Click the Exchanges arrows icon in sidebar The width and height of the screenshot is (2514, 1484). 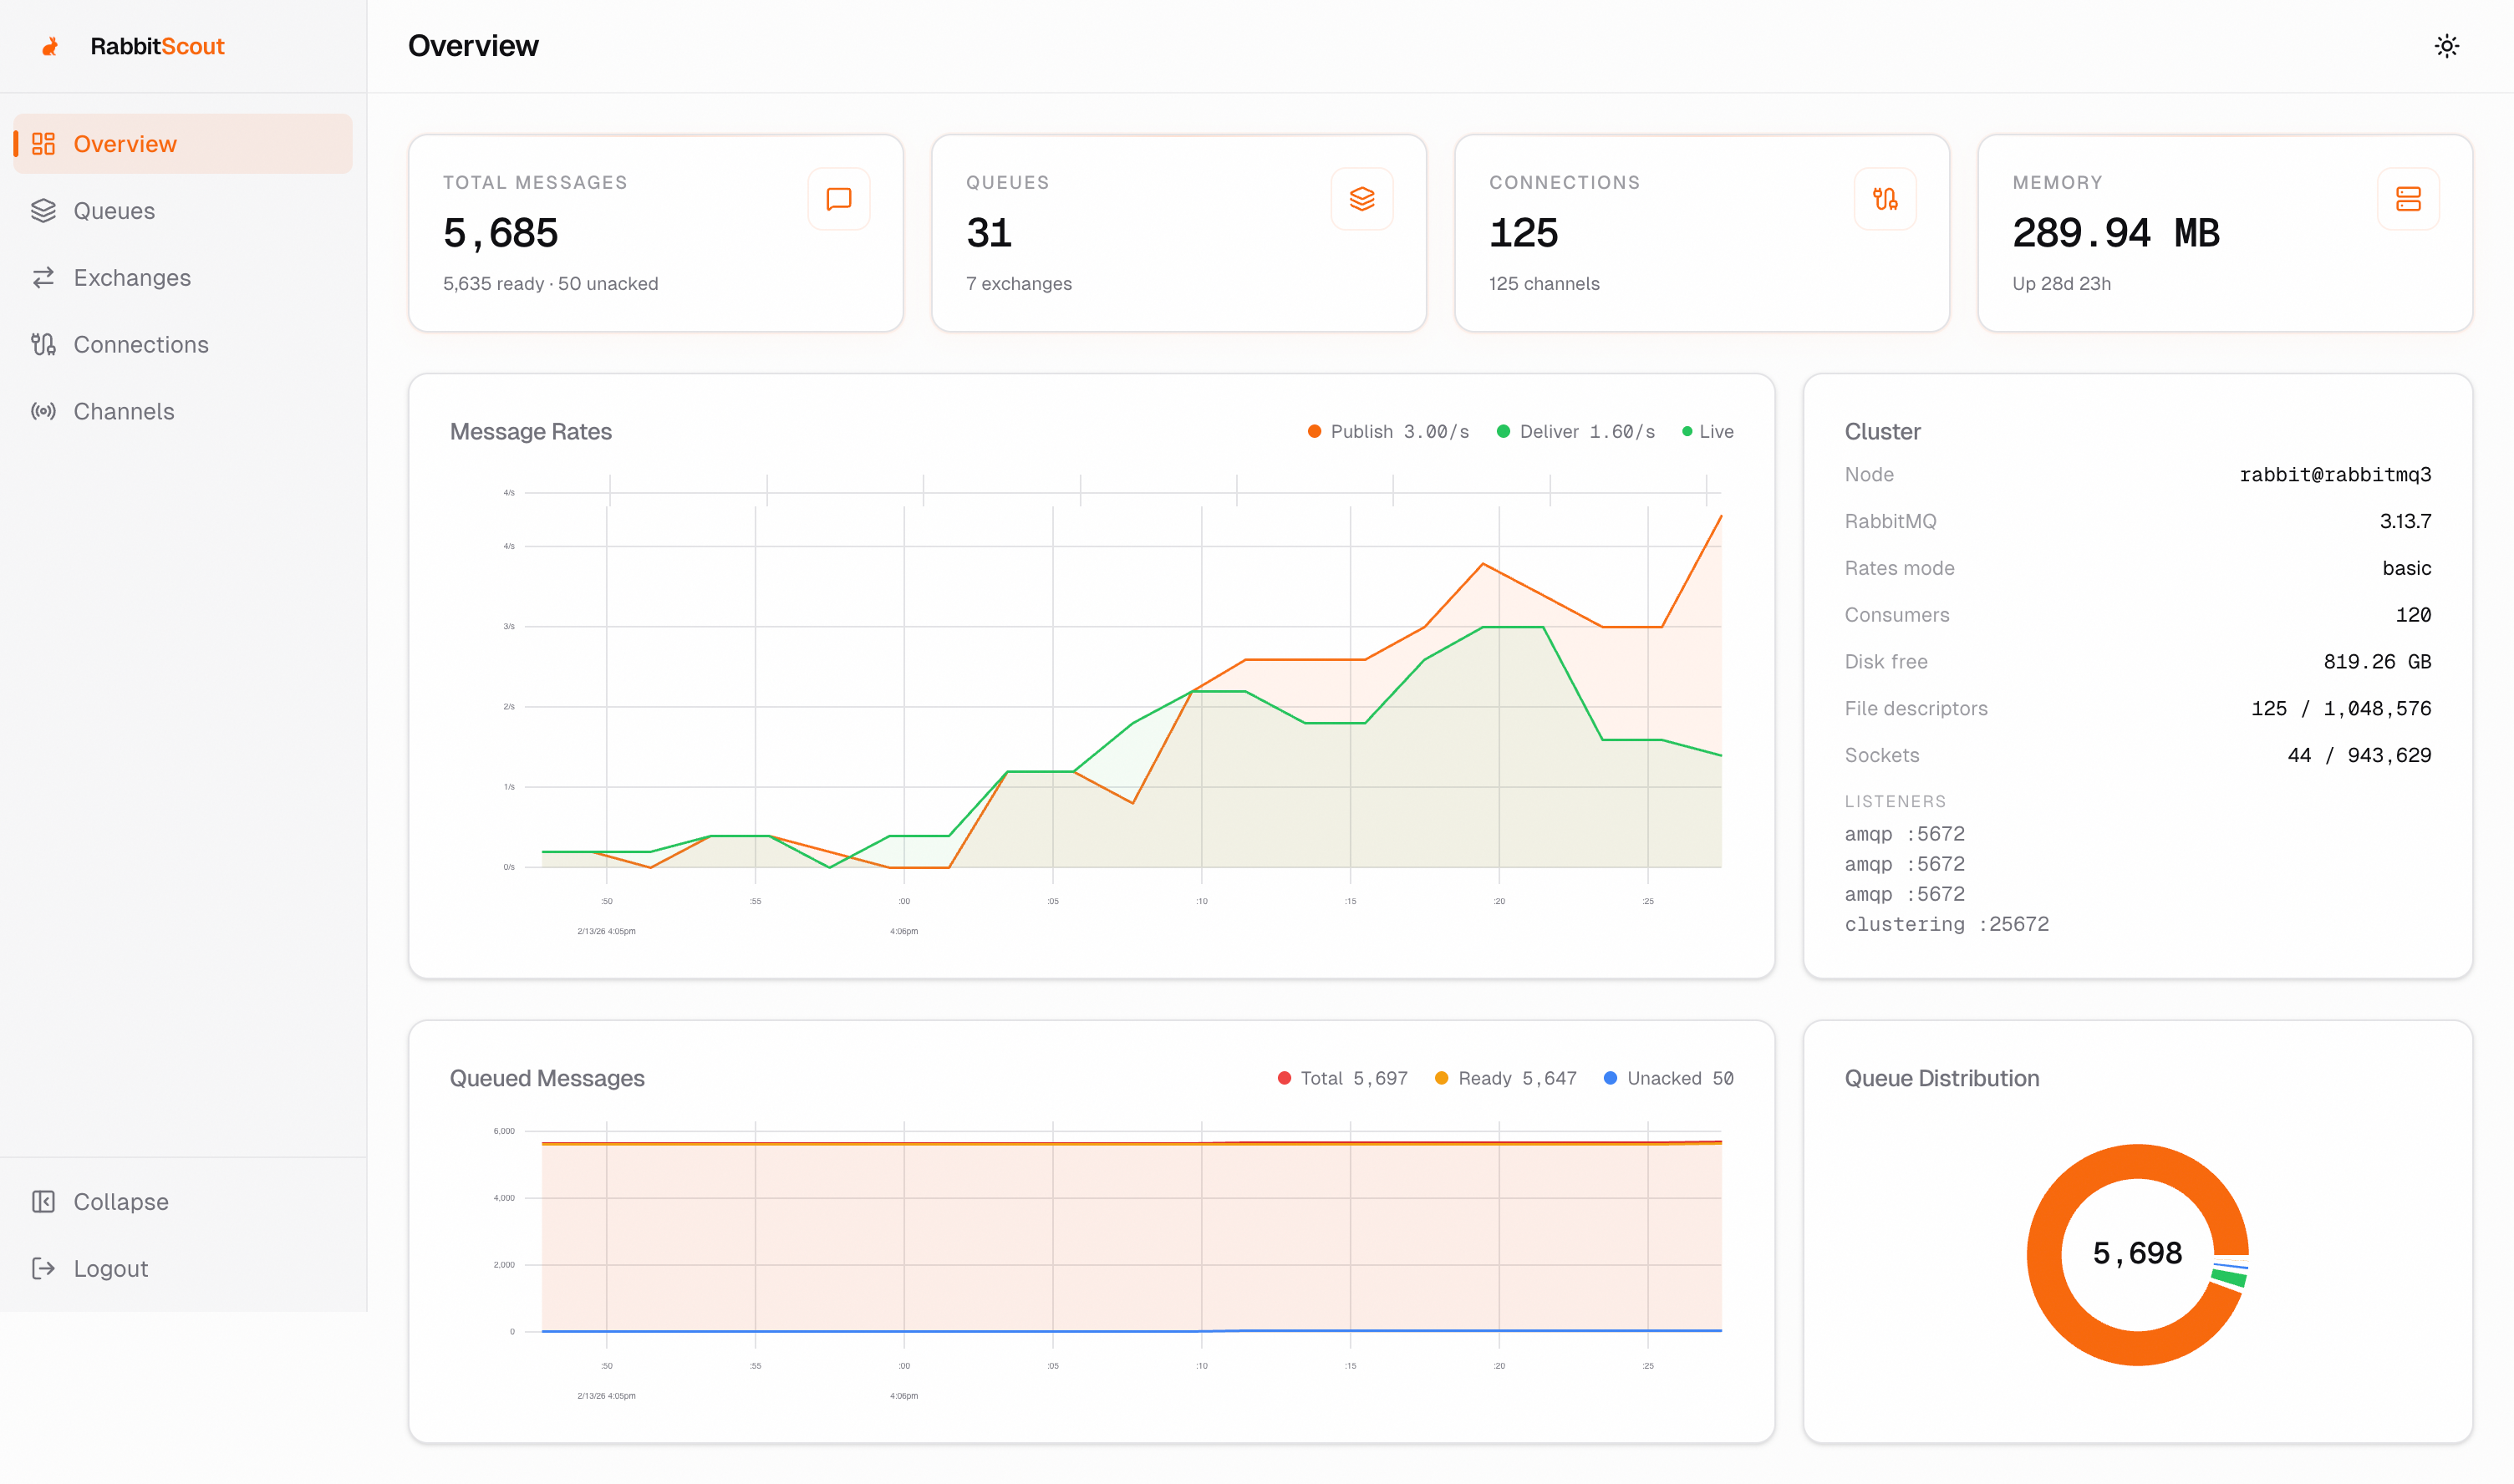tap(43, 278)
